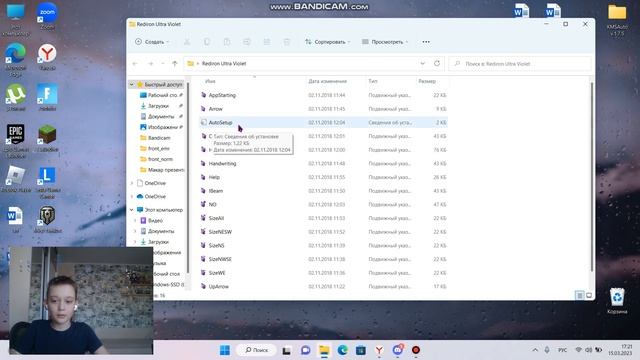Expand the cloud OneDrive tree node
Image resolution: width=640 pixels, height=360 pixels.
point(132,196)
